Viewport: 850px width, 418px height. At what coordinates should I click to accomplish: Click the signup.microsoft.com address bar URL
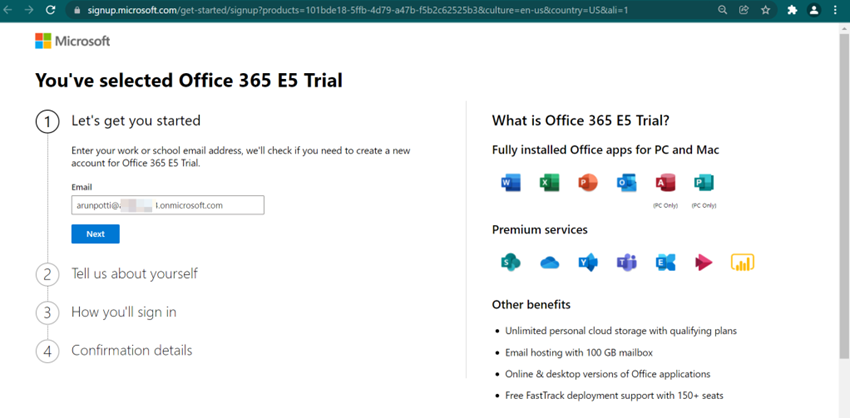[358, 10]
